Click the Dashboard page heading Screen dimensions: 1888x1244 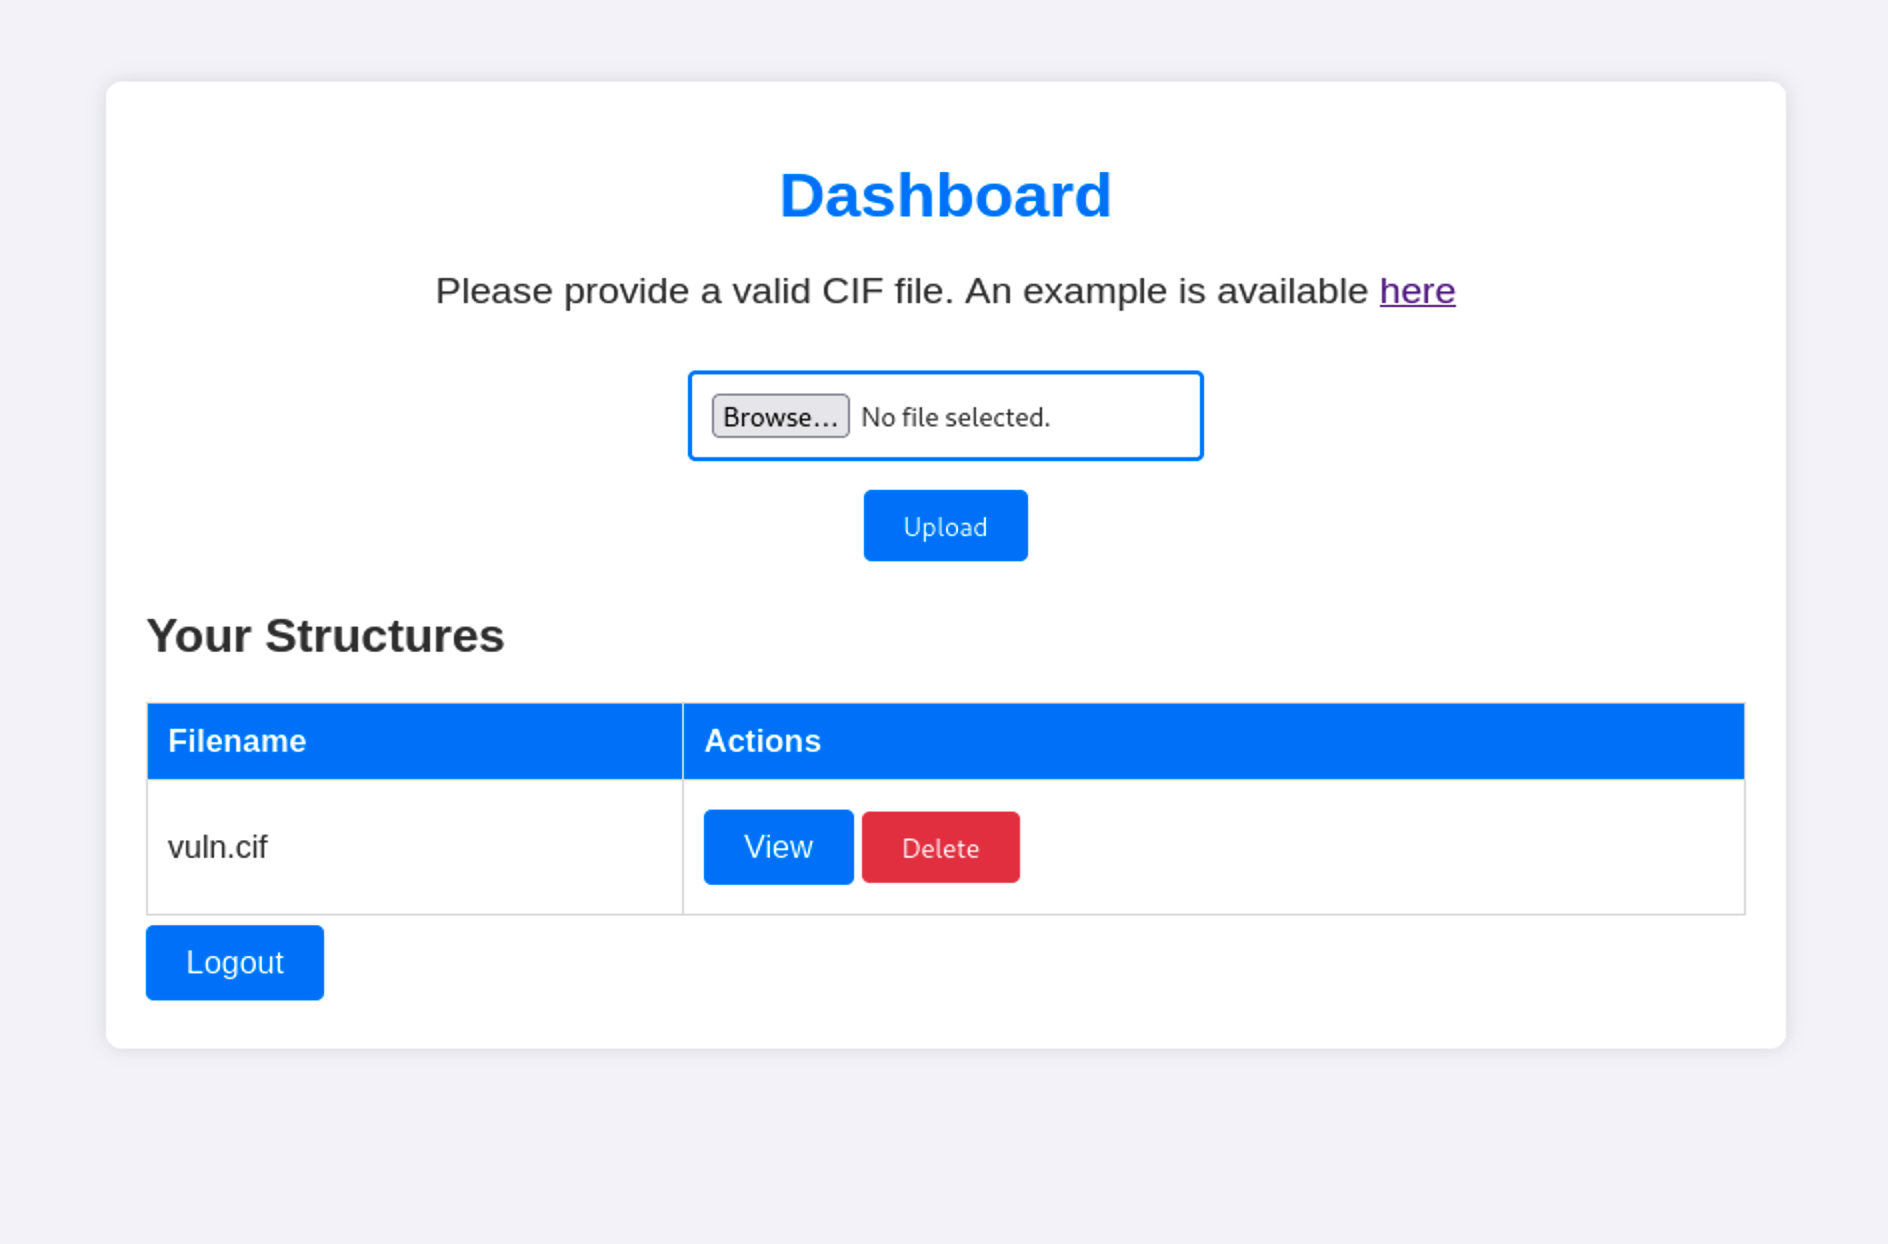pyautogui.click(x=945, y=195)
